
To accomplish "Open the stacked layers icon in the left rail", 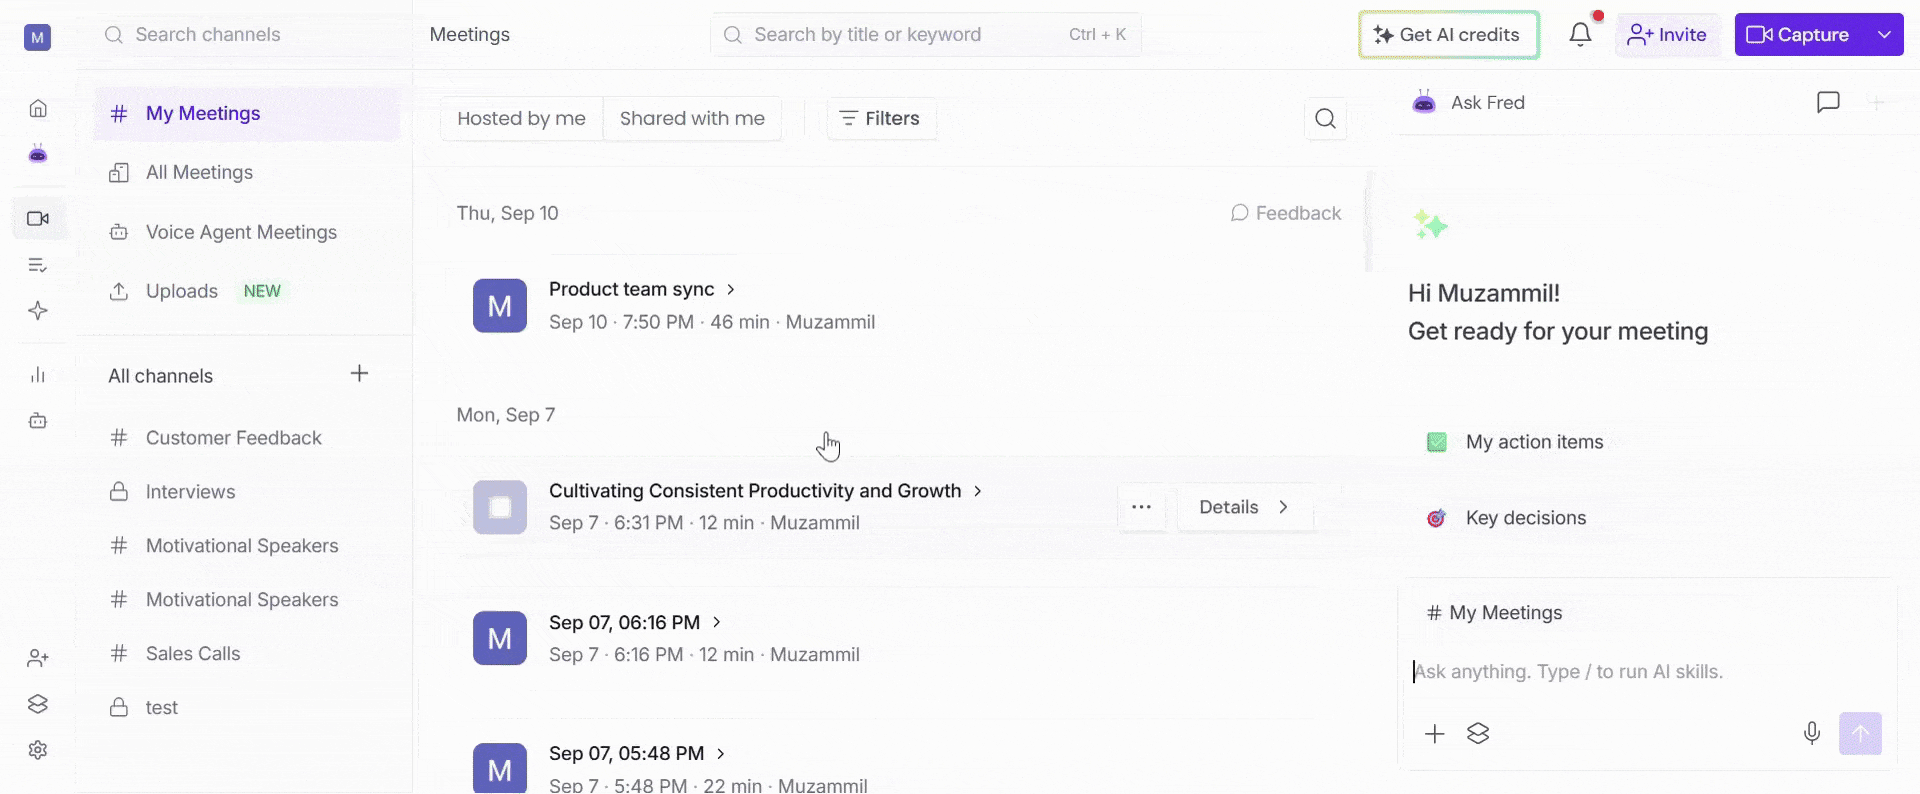I will [x=38, y=704].
